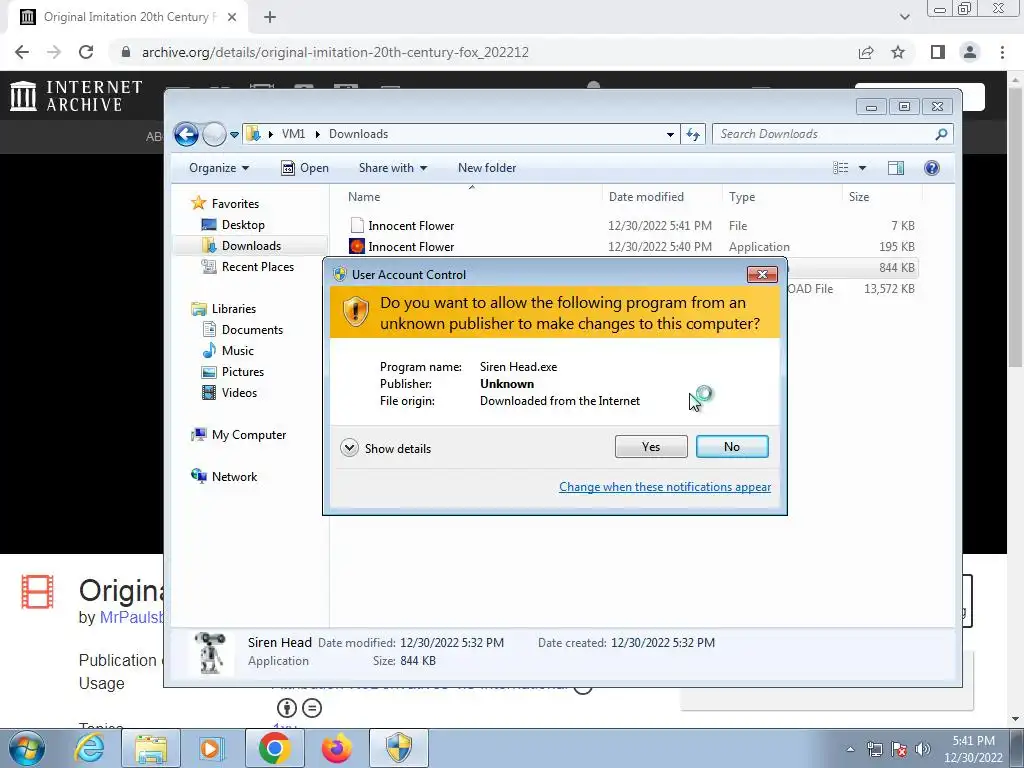Show hidden tray icons arrow
Screen dimensions: 1024x768
pyautogui.click(x=850, y=750)
